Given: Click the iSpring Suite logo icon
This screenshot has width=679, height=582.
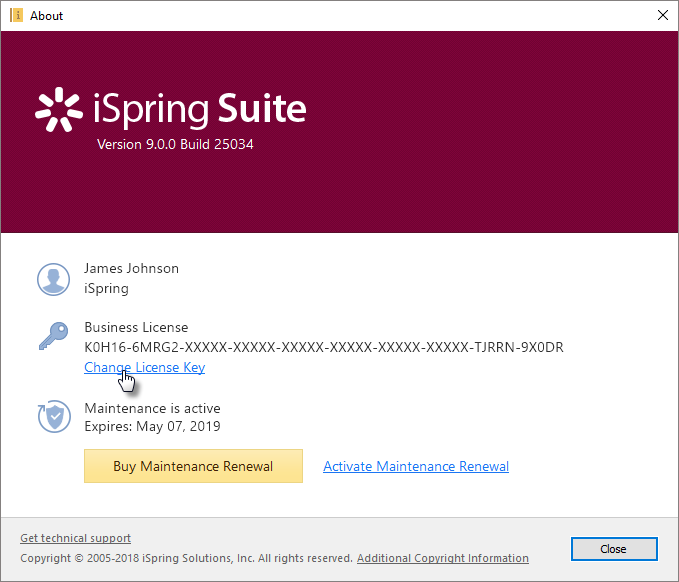Looking at the screenshot, I should coord(58,109).
